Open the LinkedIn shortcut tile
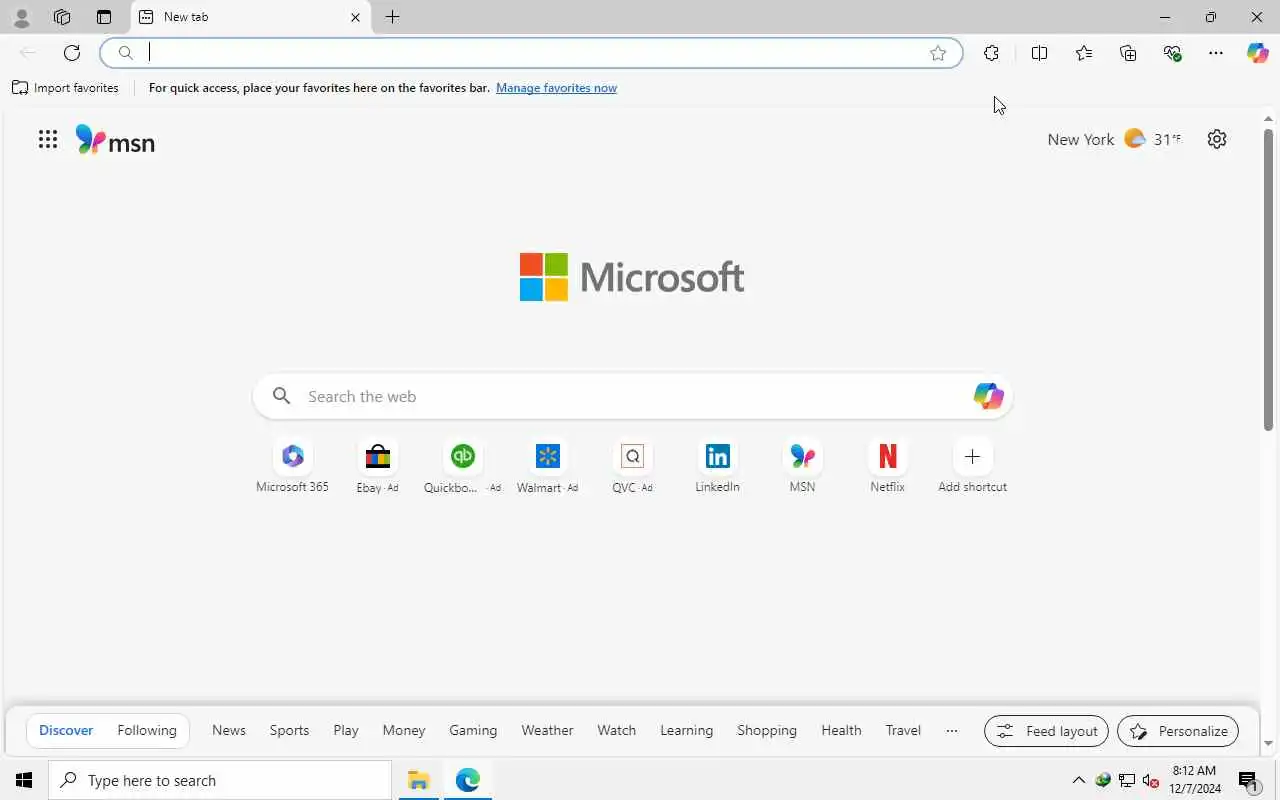1280x800 pixels. coord(717,467)
